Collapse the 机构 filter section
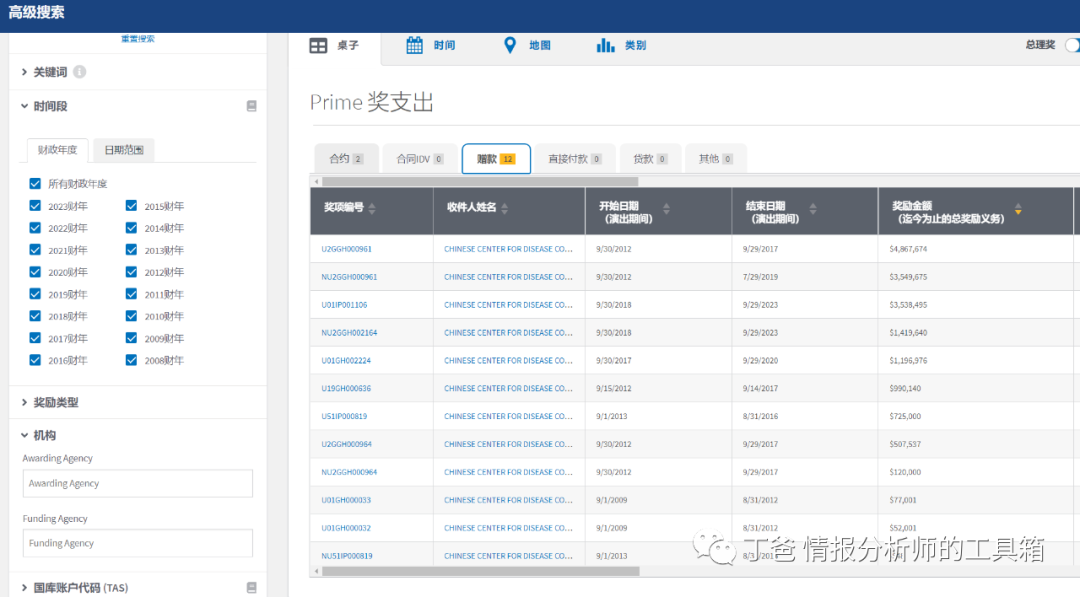Viewport: 1080px width, 597px height. click(39, 435)
